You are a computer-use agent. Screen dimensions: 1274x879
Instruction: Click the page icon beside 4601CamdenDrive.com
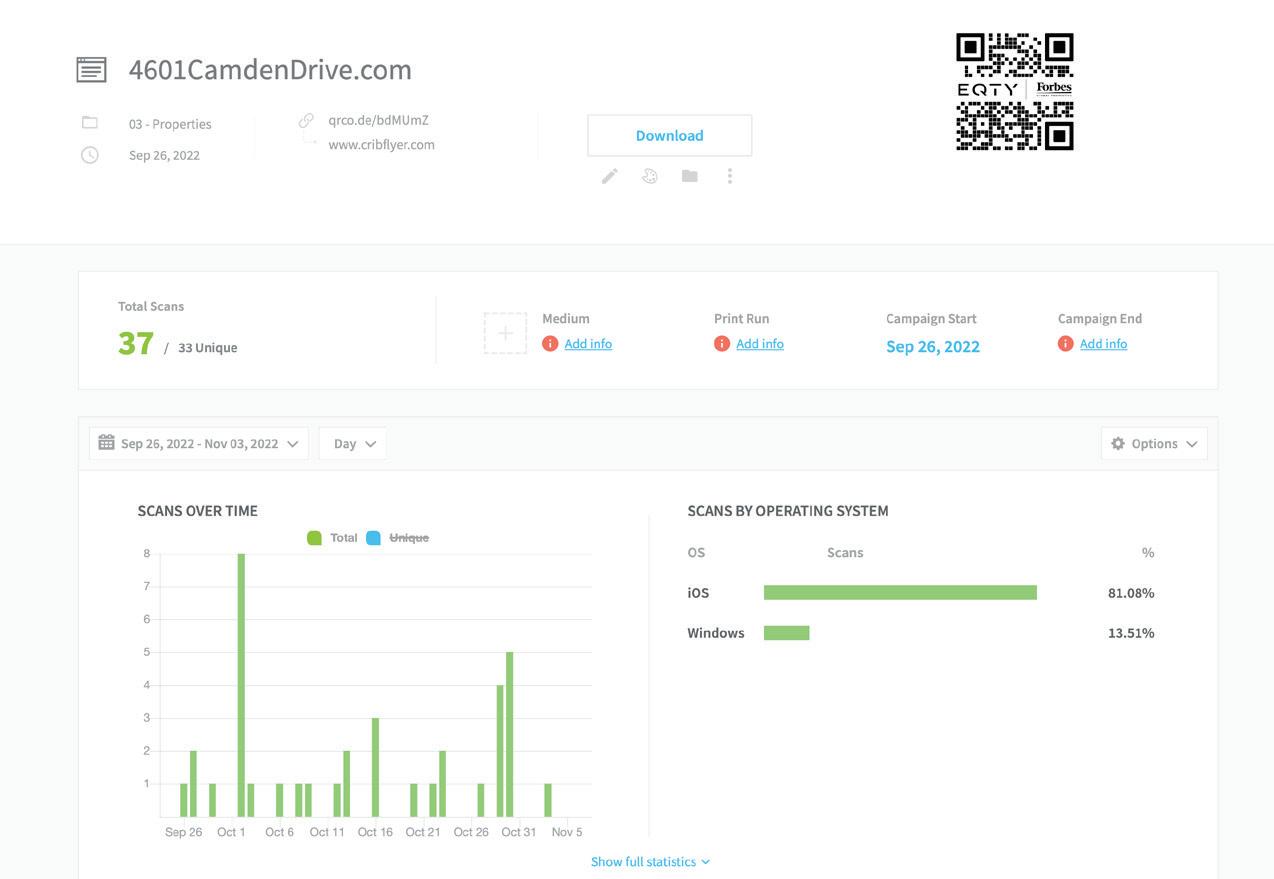tap(91, 70)
